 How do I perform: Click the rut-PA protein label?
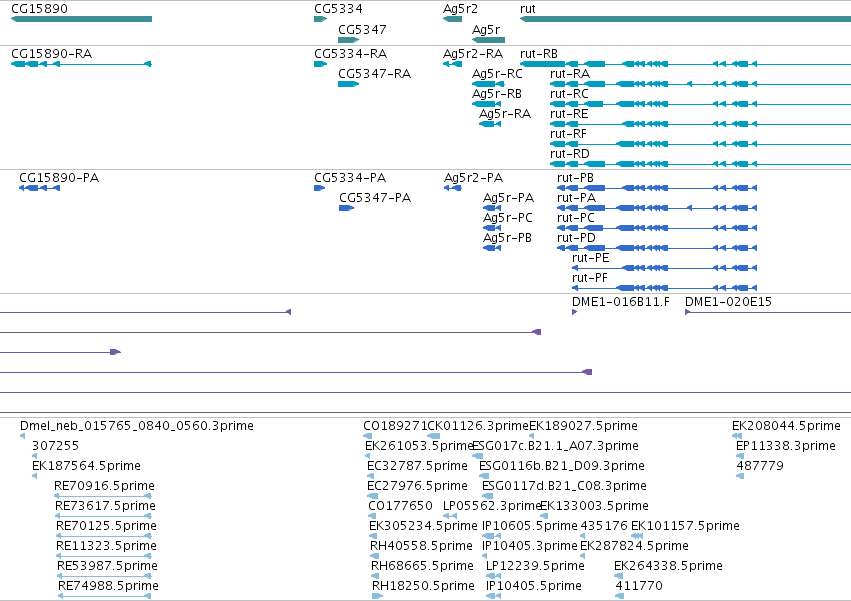tap(576, 198)
